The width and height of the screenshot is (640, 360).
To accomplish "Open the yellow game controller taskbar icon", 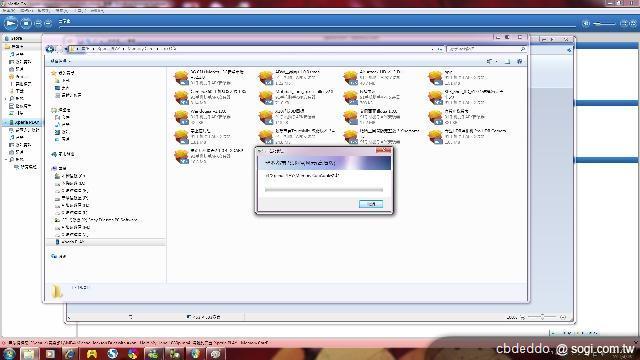I will point(91,354).
